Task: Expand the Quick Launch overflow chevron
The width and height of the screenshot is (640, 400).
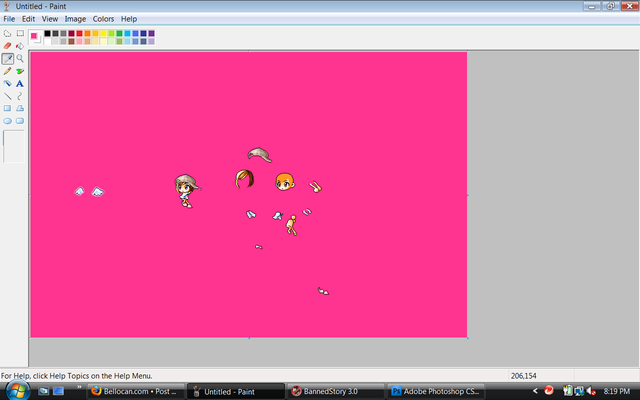Action: click(x=79, y=387)
